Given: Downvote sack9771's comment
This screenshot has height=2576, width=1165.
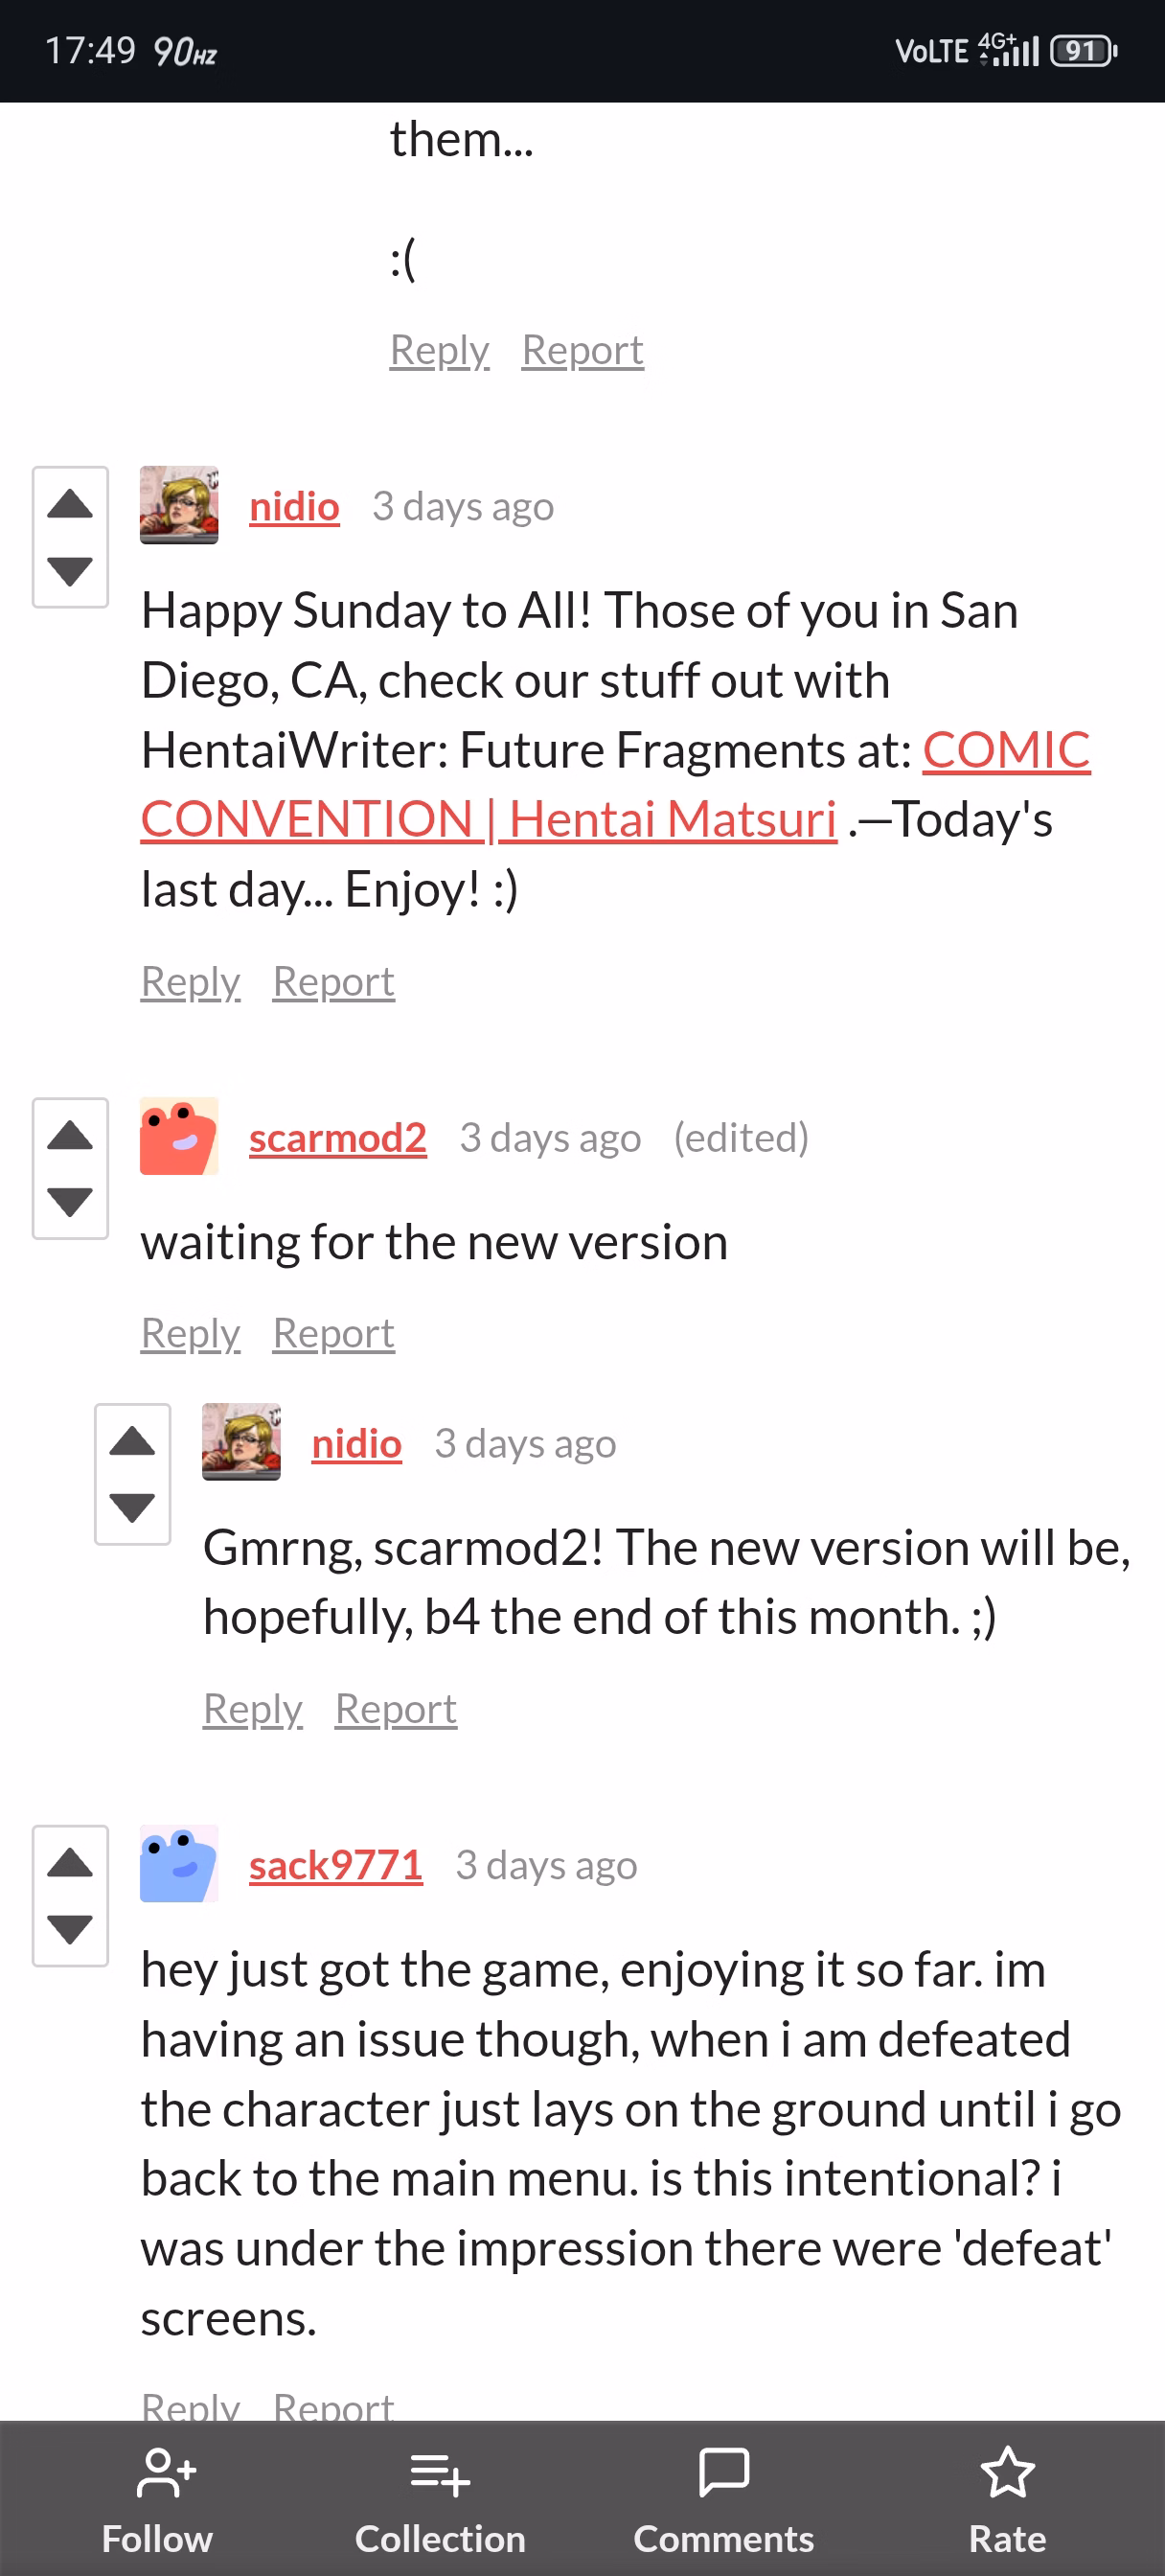Looking at the screenshot, I should coord(70,1929).
